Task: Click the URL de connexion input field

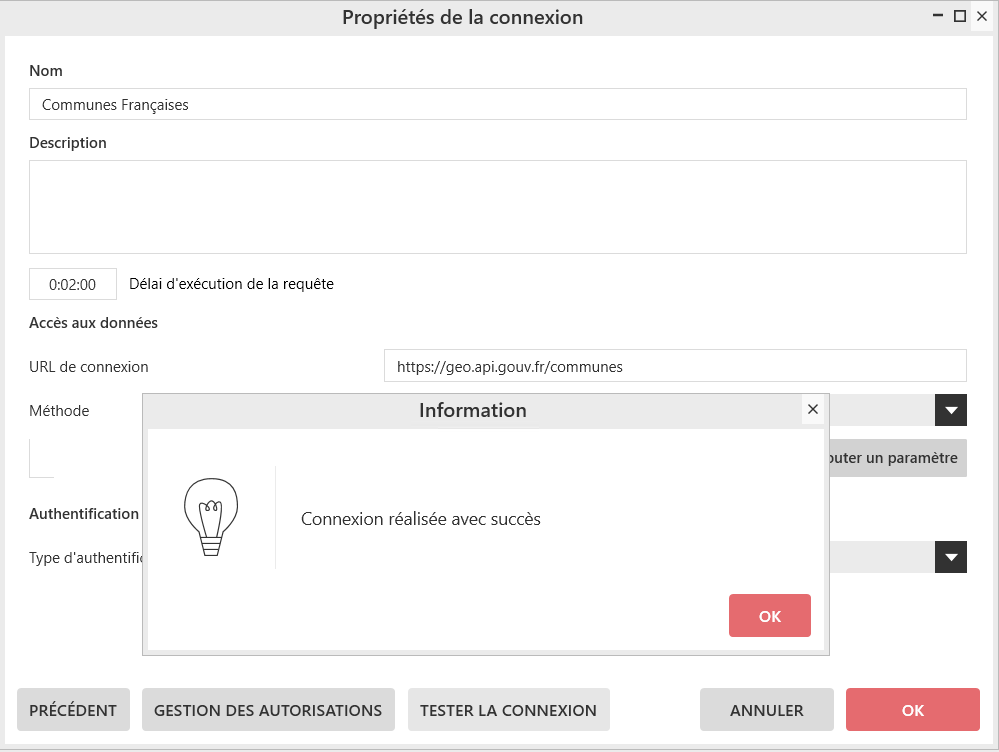Action: 674,366
